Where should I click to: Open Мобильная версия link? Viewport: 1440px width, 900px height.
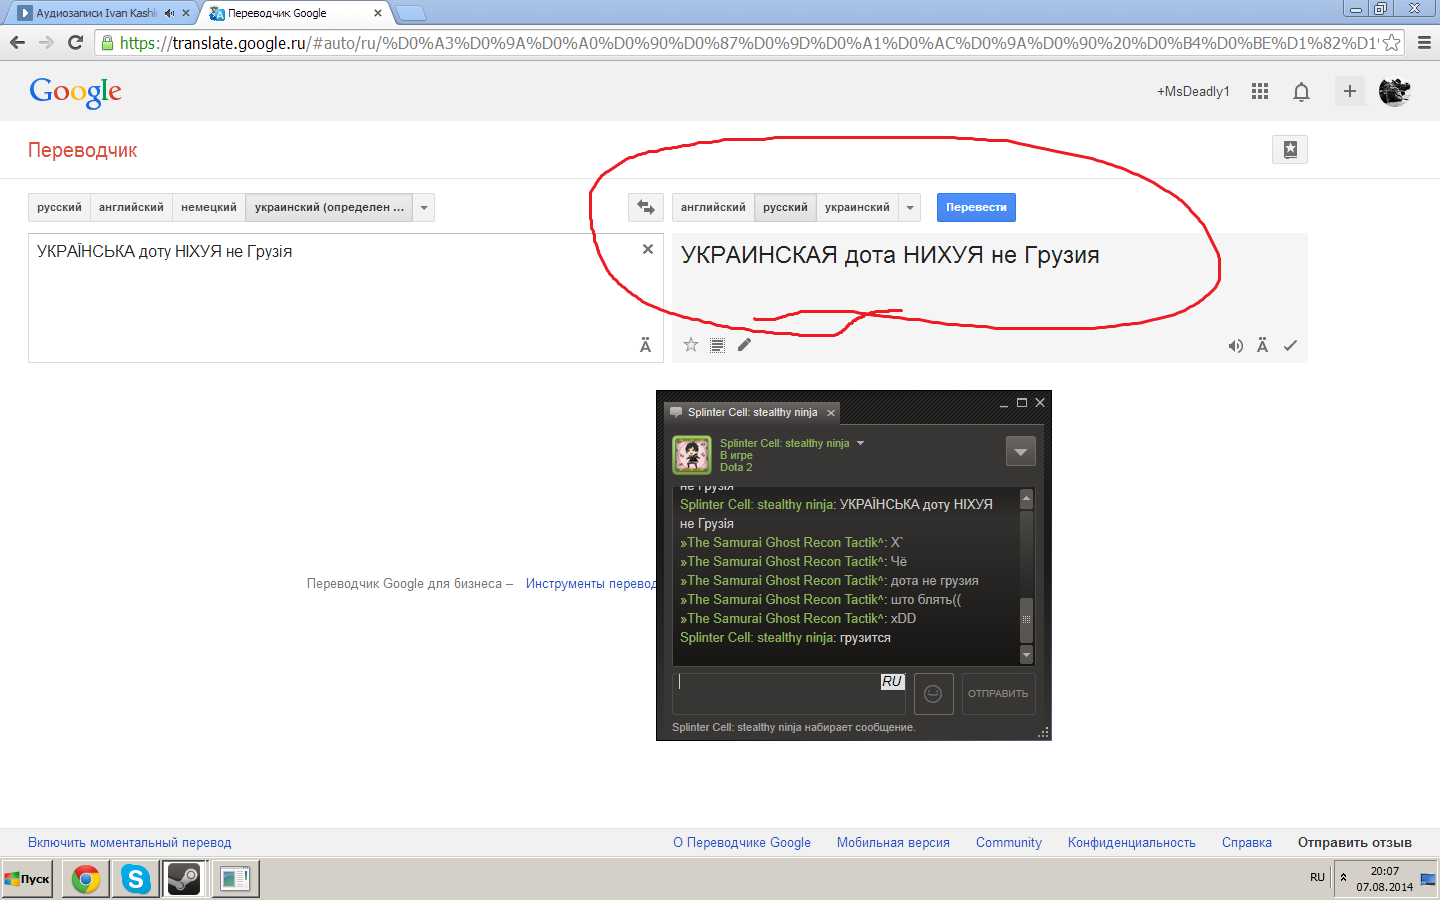point(893,842)
